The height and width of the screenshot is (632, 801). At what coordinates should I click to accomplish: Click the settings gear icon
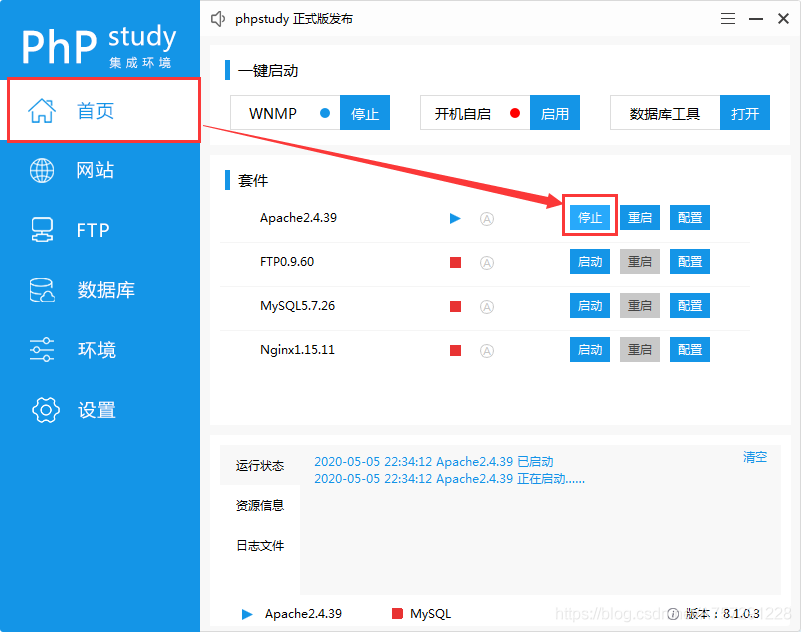pos(45,410)
